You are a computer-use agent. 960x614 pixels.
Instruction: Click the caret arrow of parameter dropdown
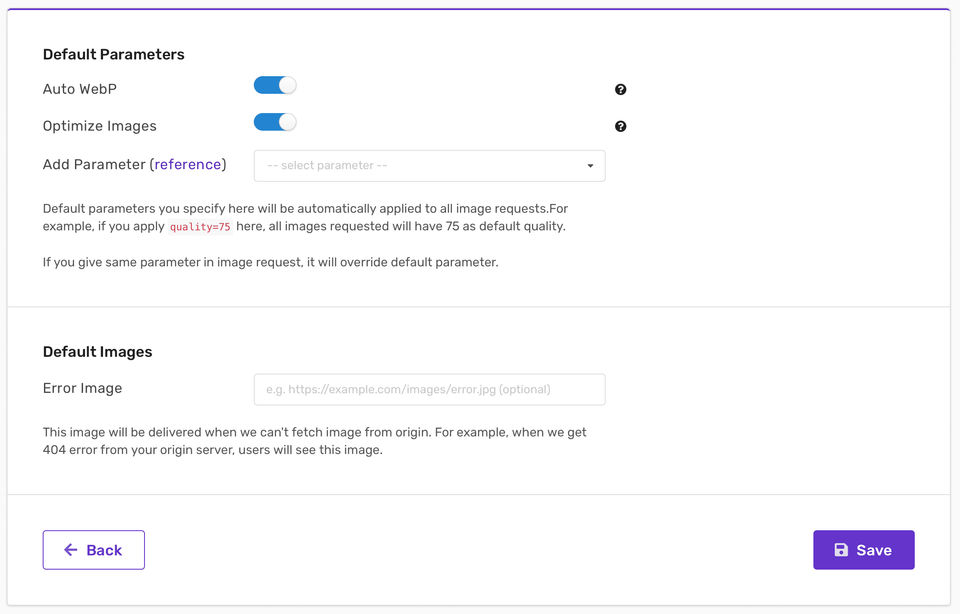(x=590, y=166)
